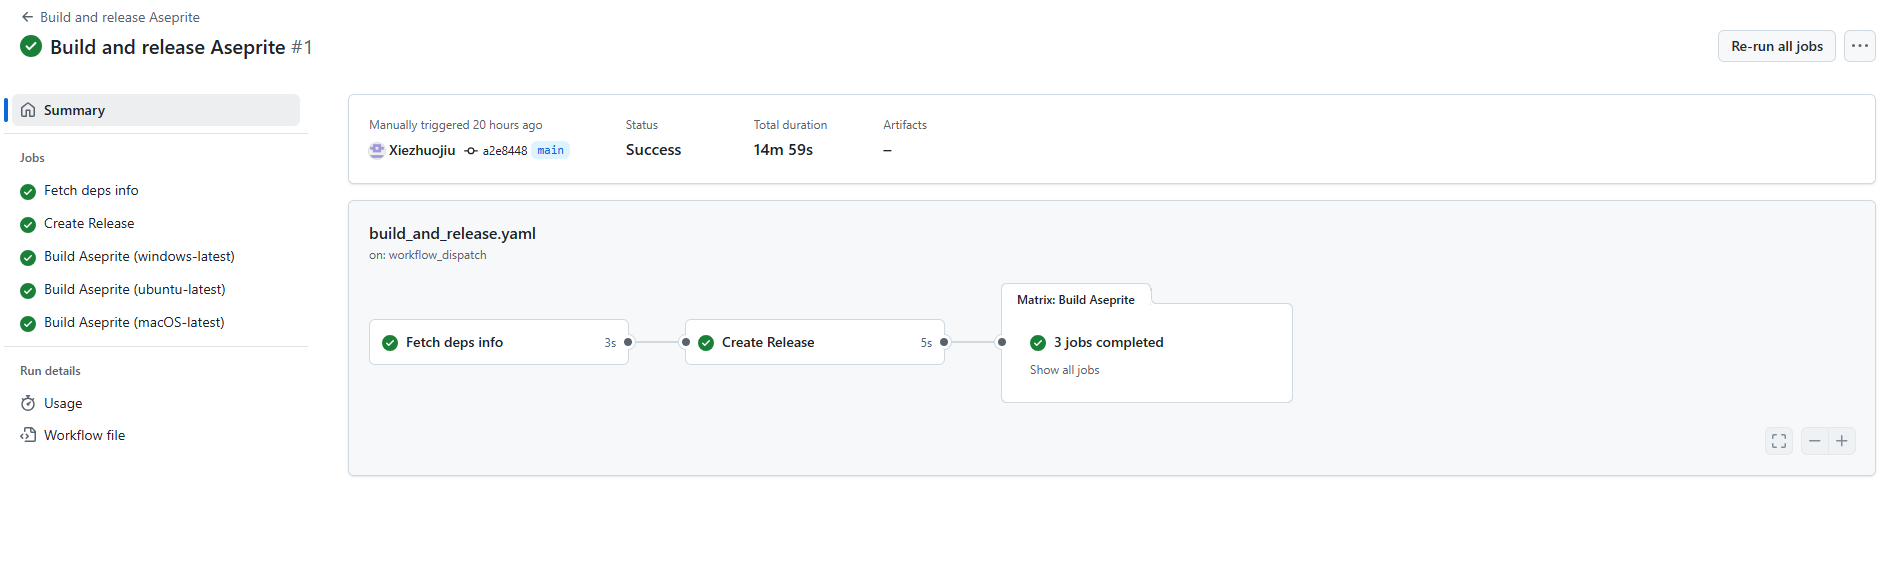1896x571 pixels.
Task: Click green check beside 3 jobs completed
Action: coord(1038,343)
